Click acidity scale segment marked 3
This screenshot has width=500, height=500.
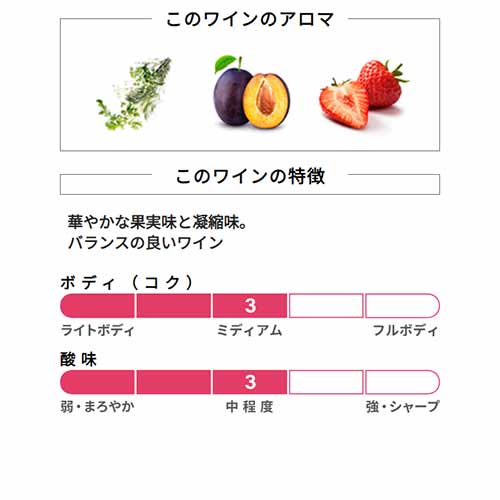point(250,382)
